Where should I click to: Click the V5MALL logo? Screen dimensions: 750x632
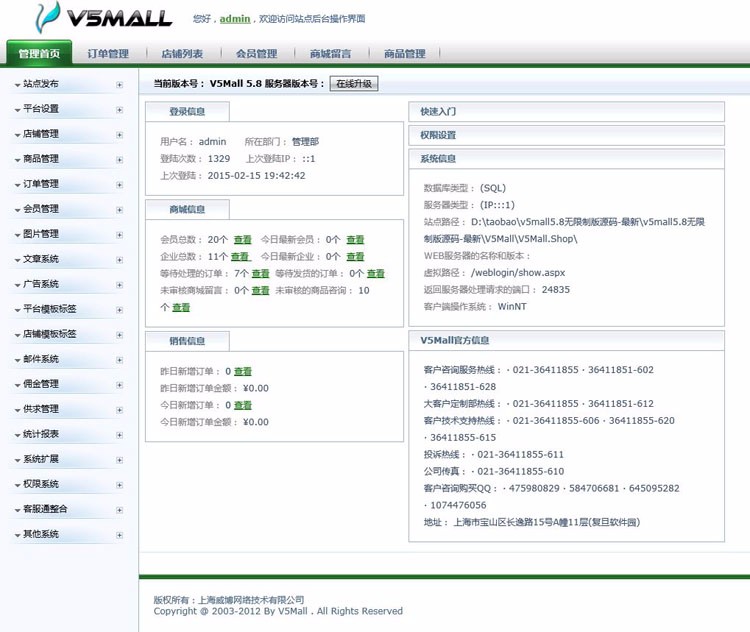(x=103, y=18)
